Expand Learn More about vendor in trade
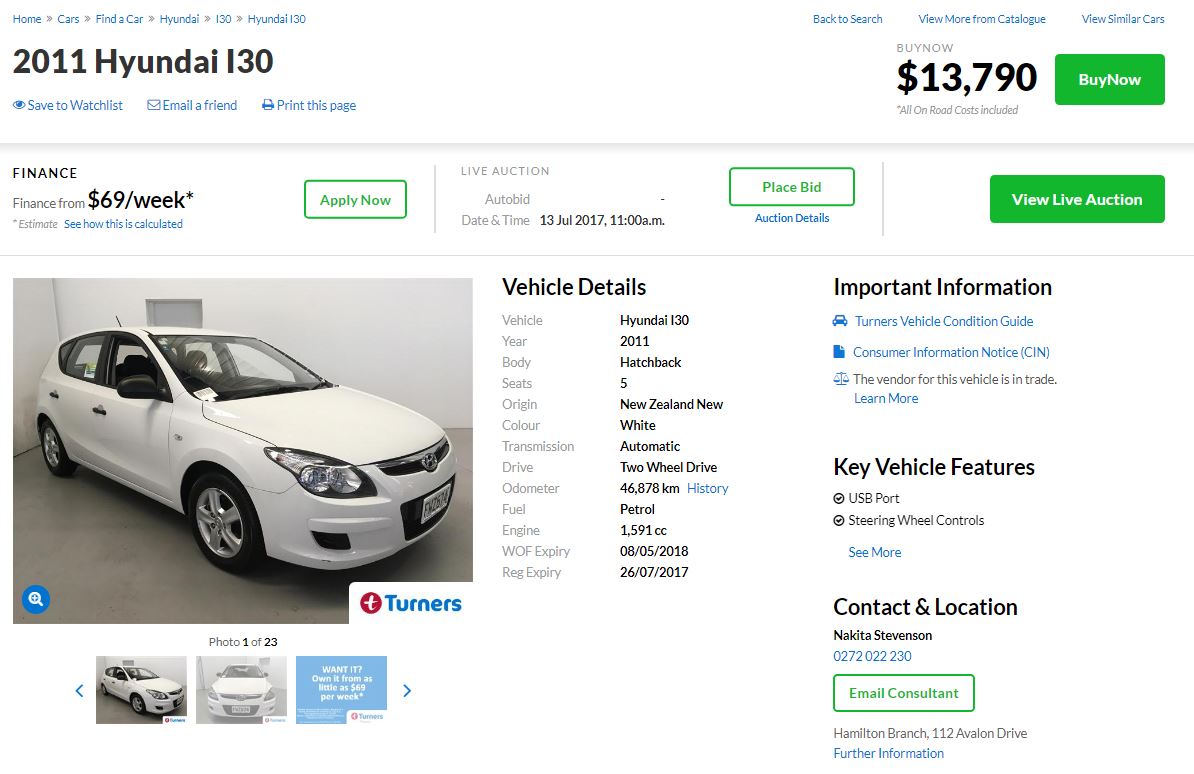 (x=885, y=398)
